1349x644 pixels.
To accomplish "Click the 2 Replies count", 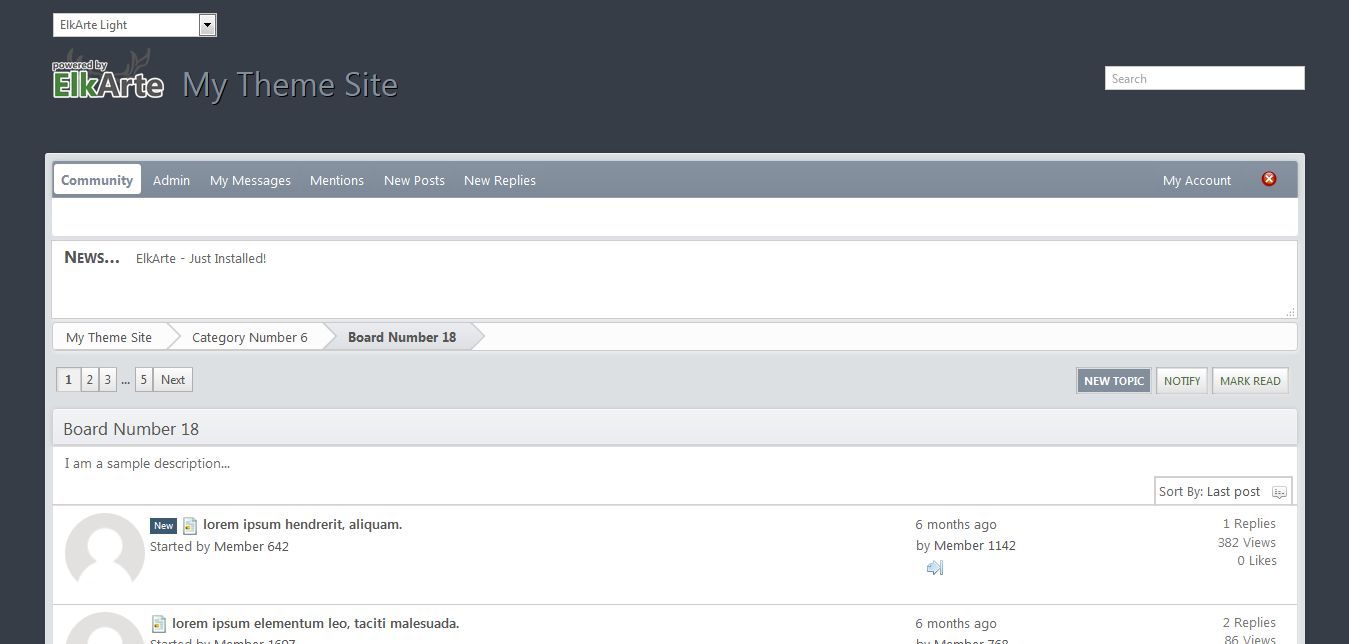I will 1249,622.
